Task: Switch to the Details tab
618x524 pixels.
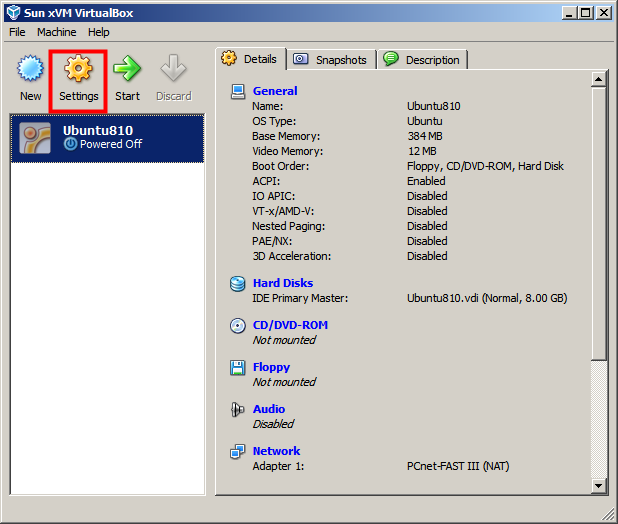Action: (251, 59)
